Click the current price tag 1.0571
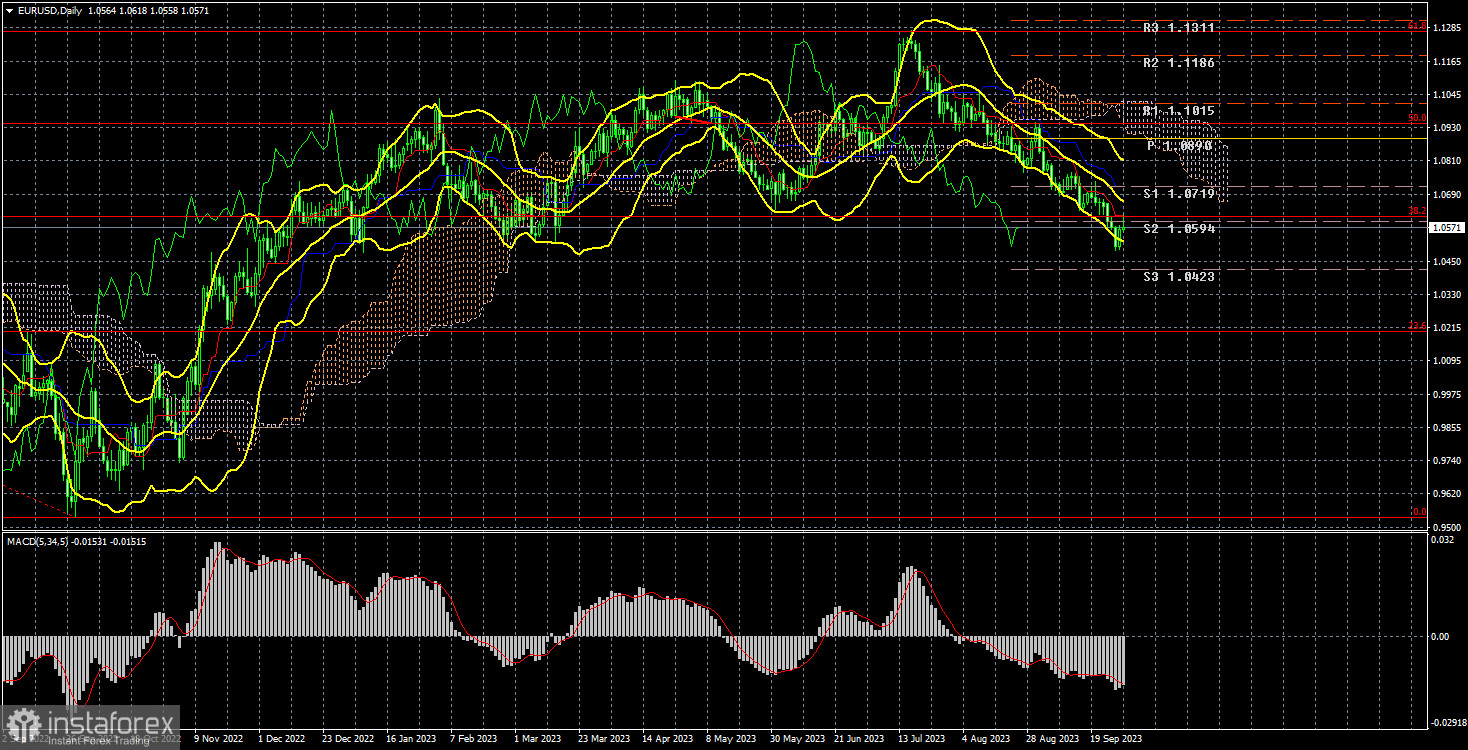1468x750 pixels. (x=1446, y=228)
